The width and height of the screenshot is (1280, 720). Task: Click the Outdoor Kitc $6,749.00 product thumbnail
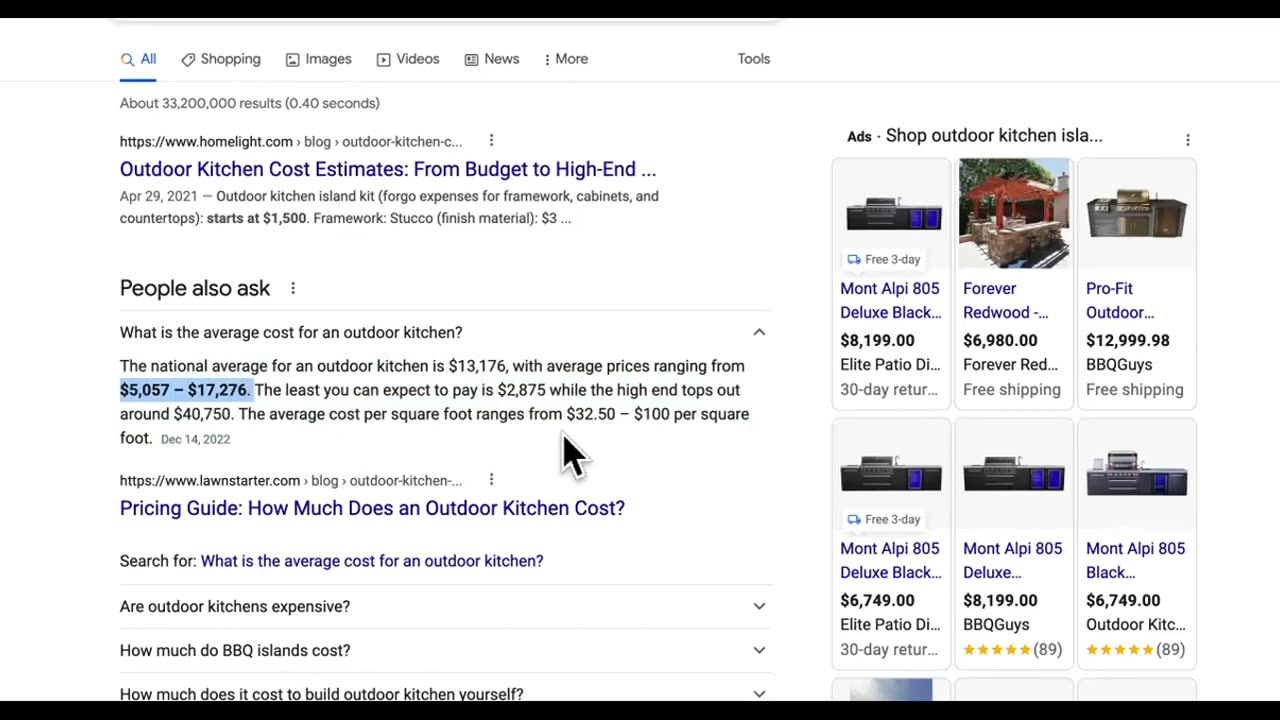(x=1137, y=473)
